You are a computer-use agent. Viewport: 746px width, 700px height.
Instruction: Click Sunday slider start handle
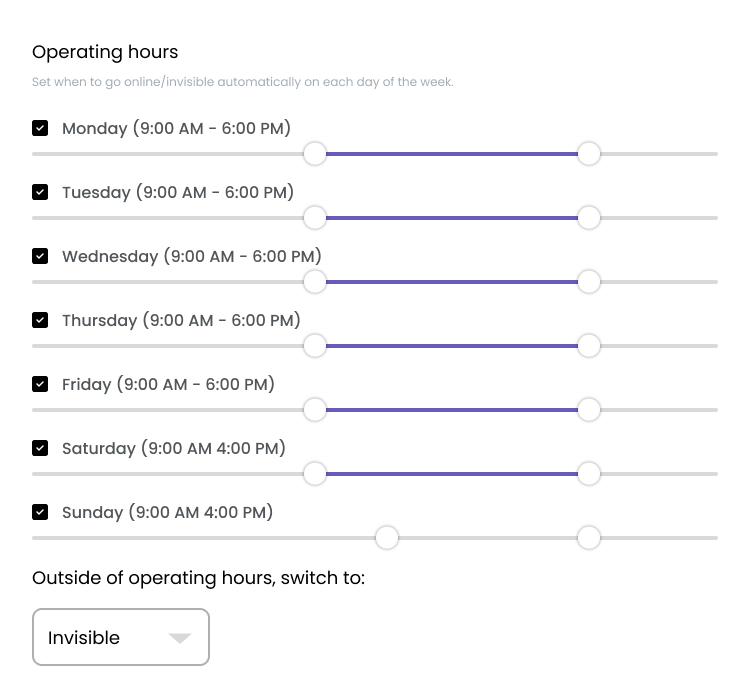click(387, 538)
